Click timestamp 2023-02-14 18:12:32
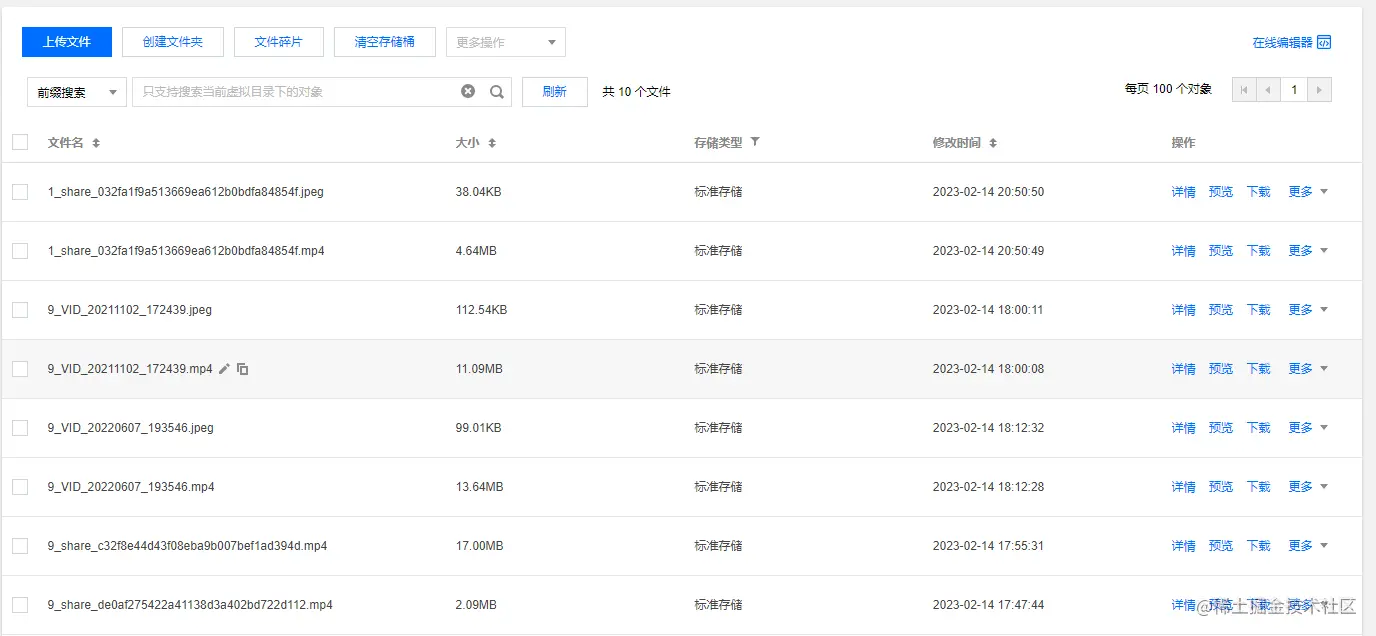 [x=988, y=428]
